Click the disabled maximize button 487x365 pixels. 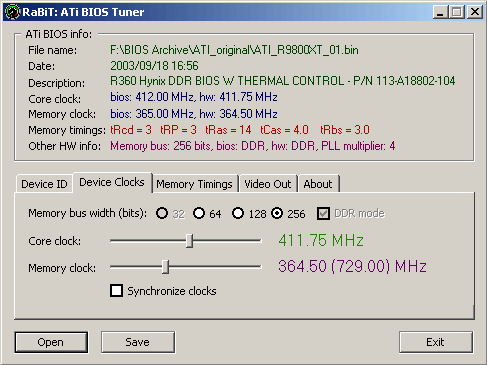[457, 12]
